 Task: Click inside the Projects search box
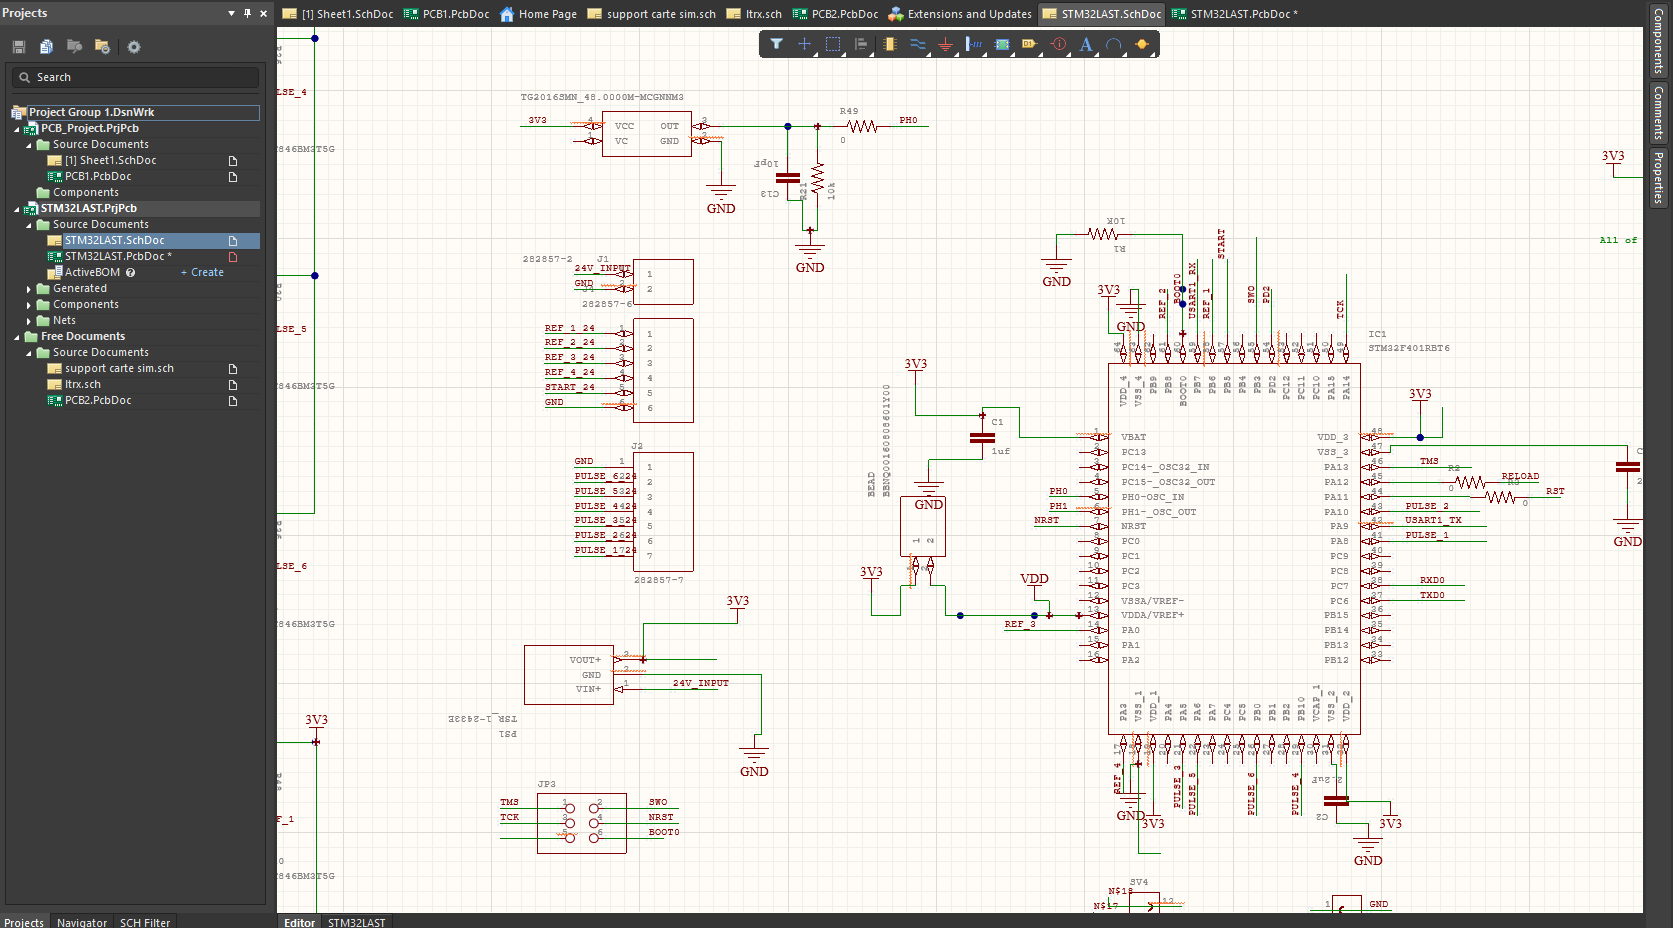coord(134,77)
